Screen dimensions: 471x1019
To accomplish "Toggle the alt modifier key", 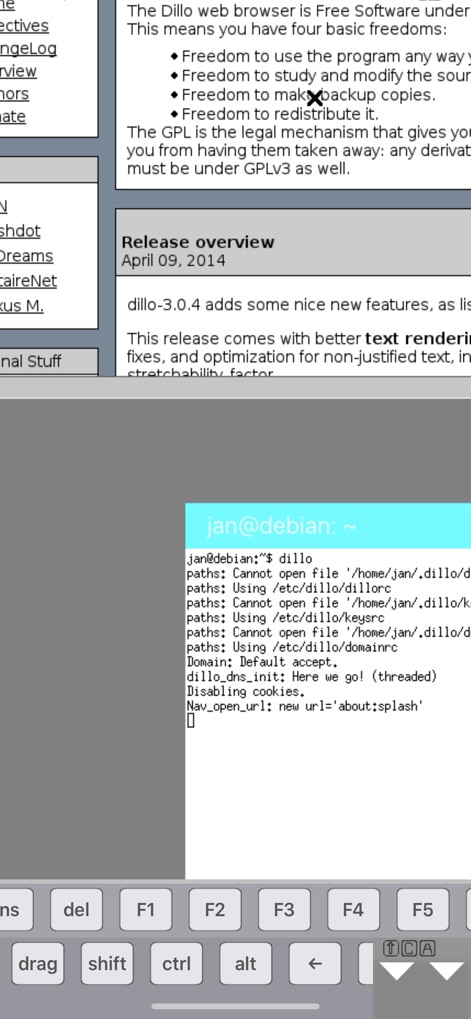I will pos(246,963).
